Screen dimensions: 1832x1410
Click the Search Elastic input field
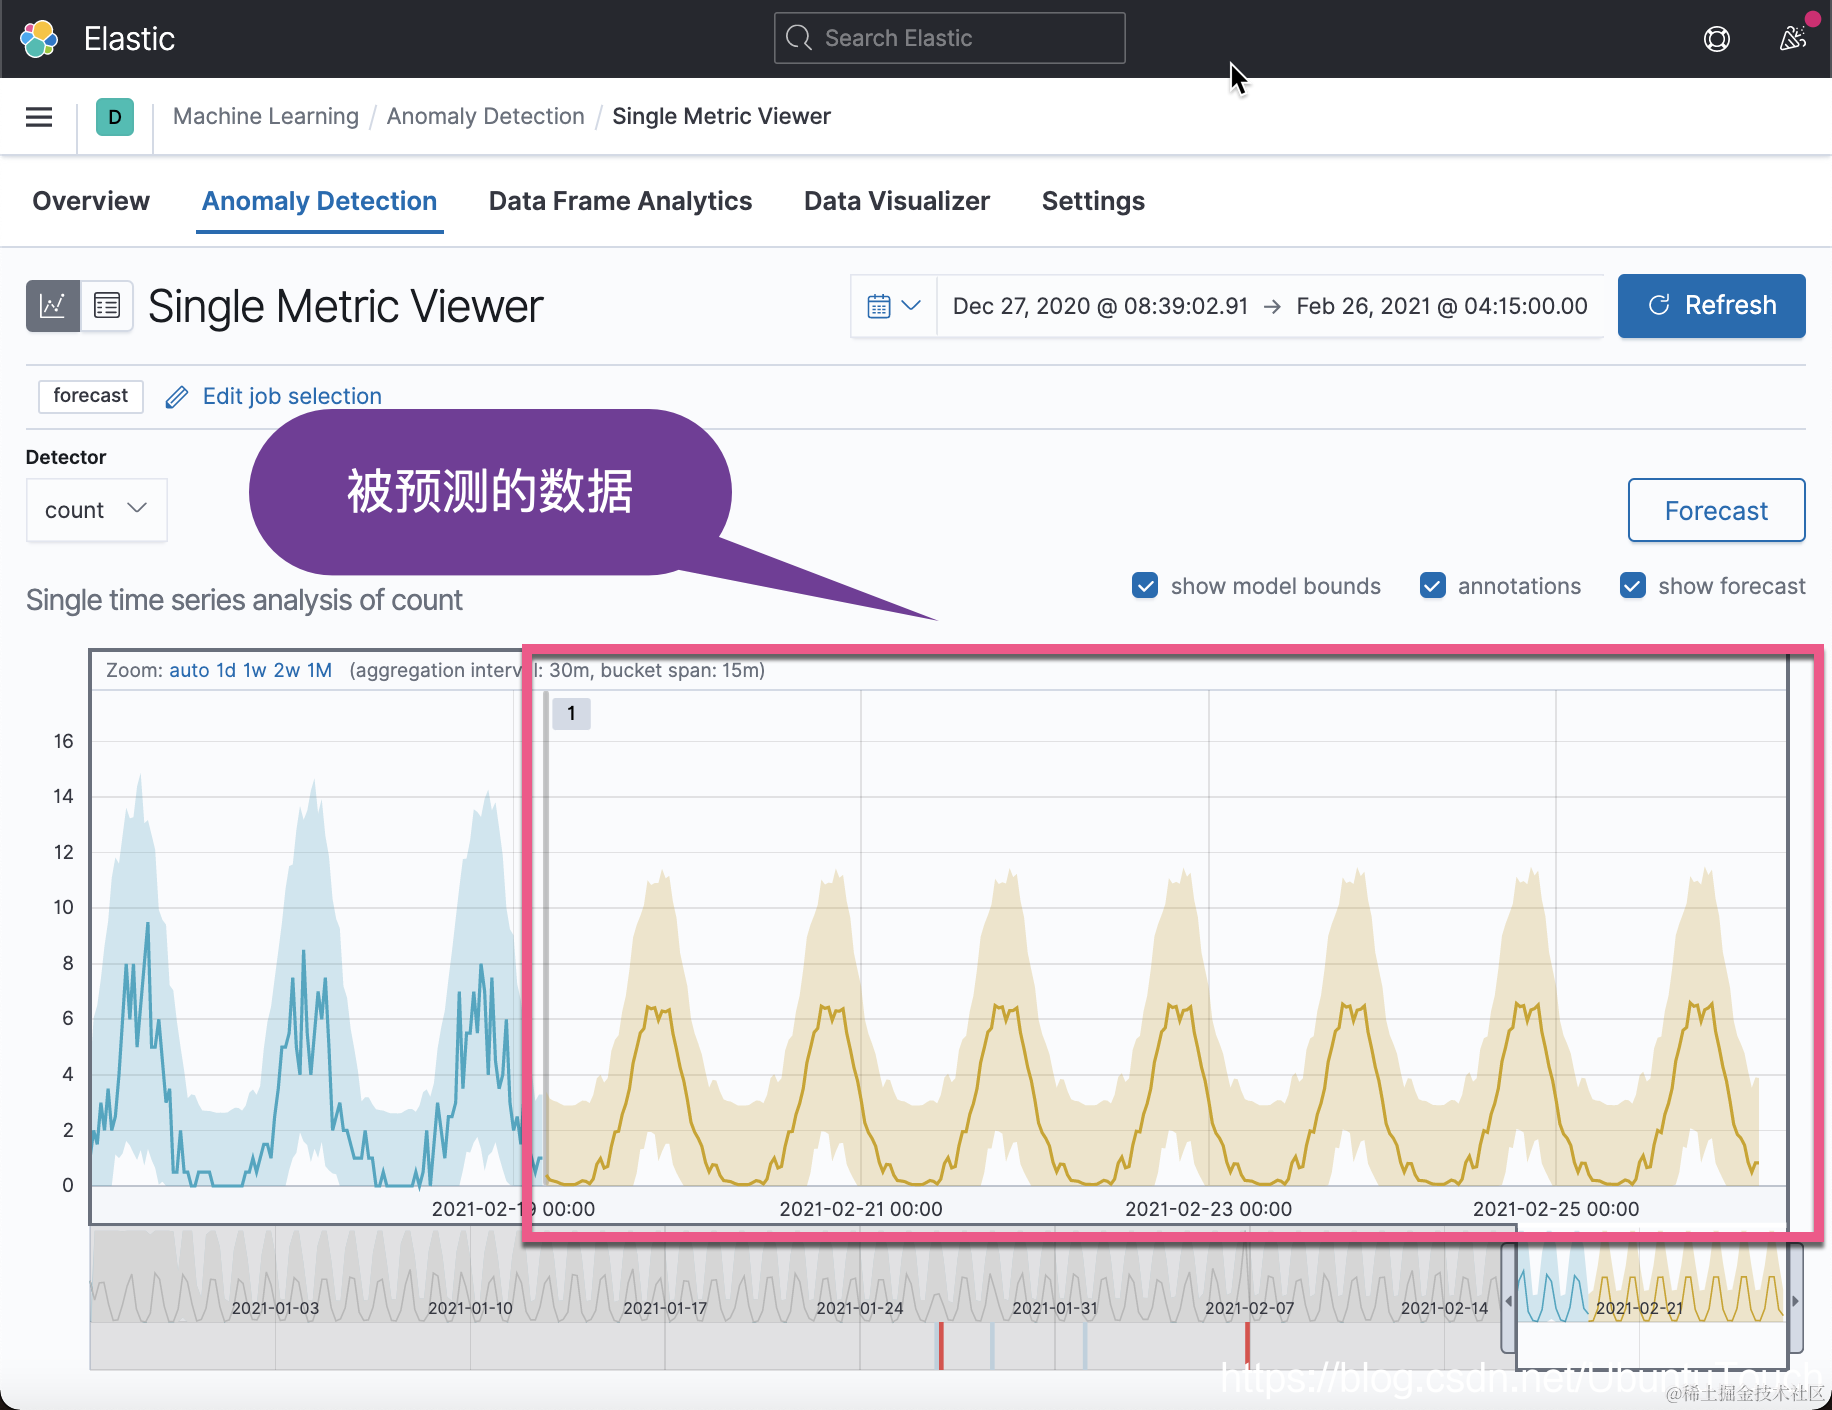[x=949, y=38]
